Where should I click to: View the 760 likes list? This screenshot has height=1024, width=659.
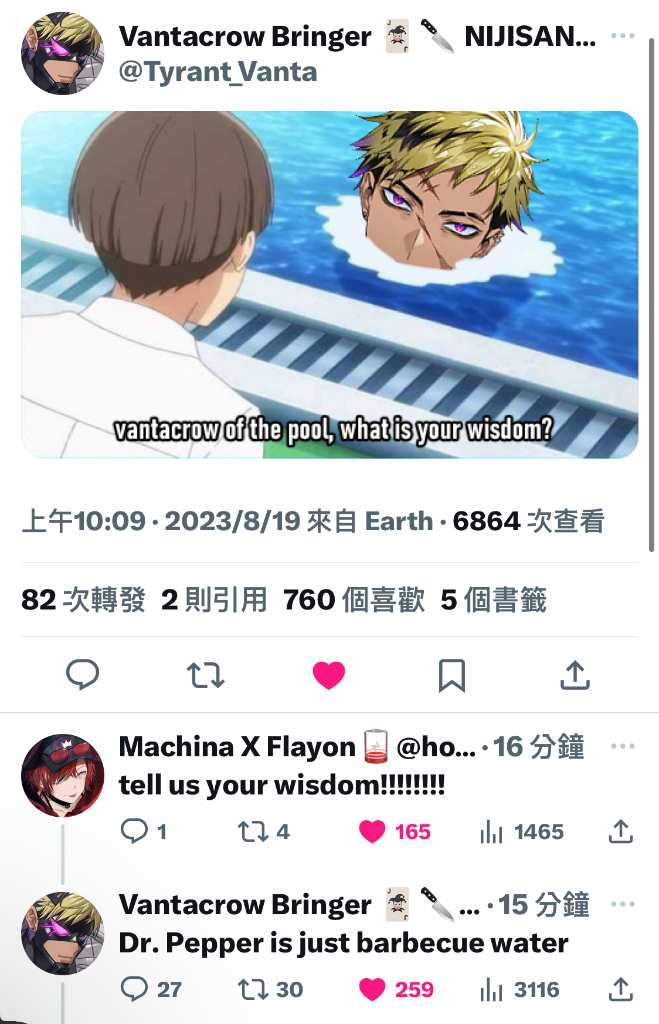click(x=353, y=600)
